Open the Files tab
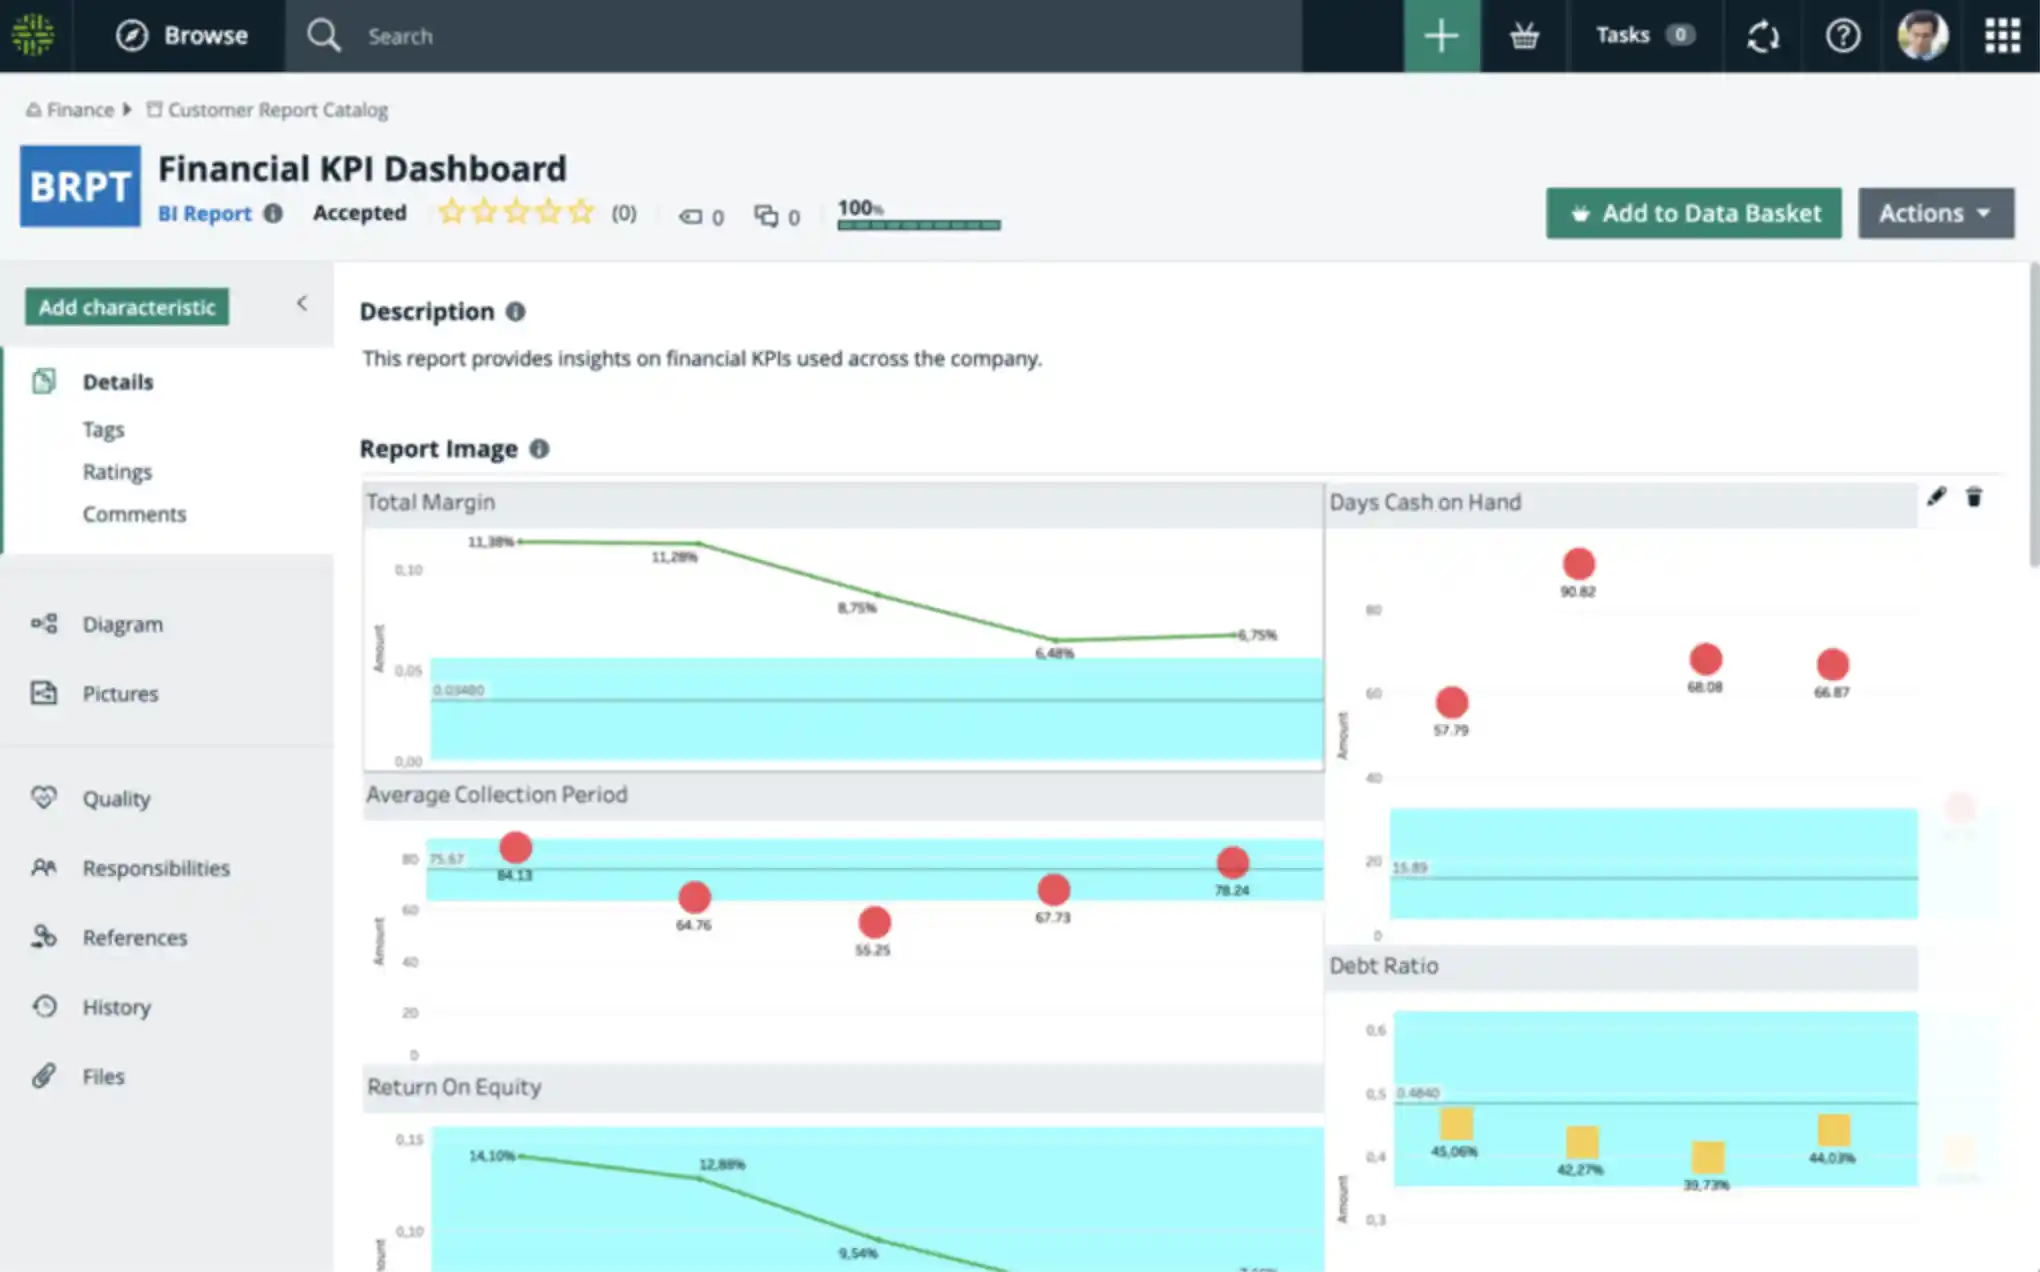This screenshot has height=1272, width=2040. pyautogui.click(x=103, y=1077)
